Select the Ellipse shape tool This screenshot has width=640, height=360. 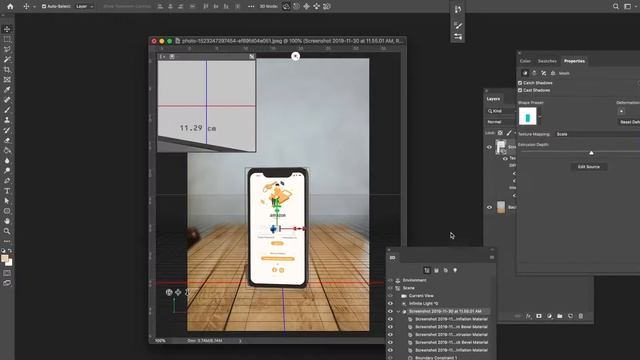[7, 211]
